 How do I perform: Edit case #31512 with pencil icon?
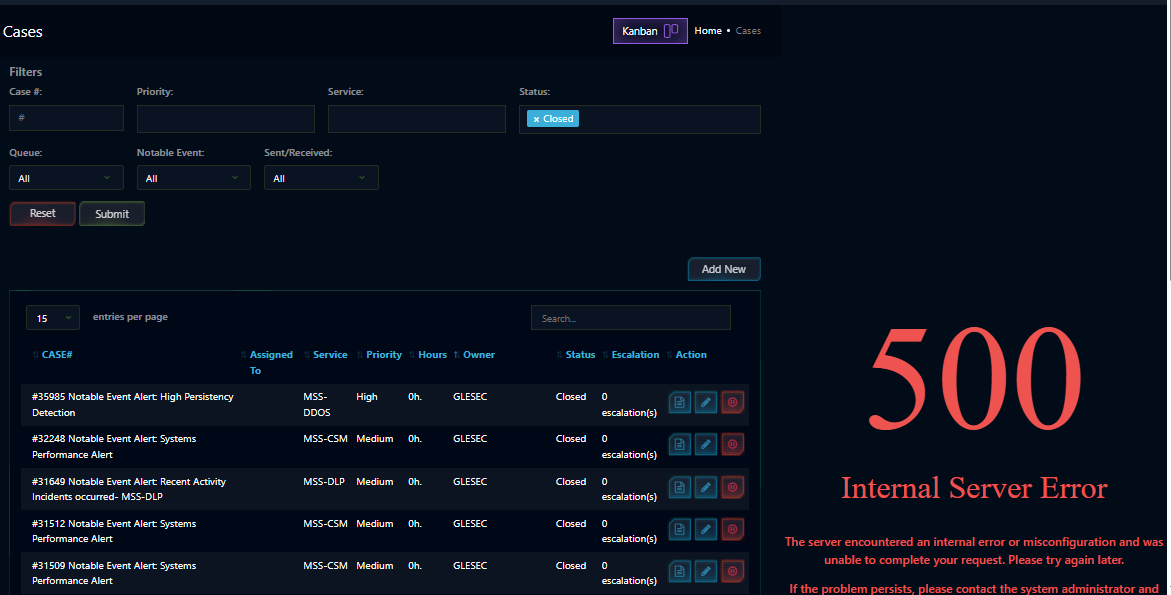(x=706, y=529)
